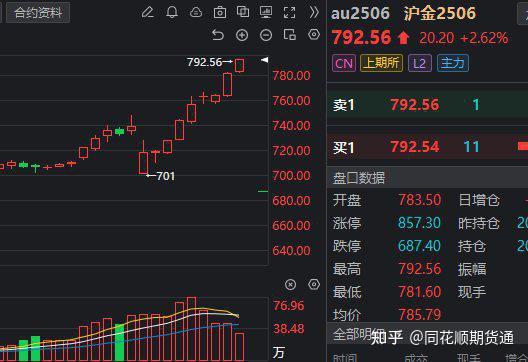Image resolution: width=528 pixels, height=362 pixels.
Task: Open the multi-window overlay icon
Action: coord(243,12)
